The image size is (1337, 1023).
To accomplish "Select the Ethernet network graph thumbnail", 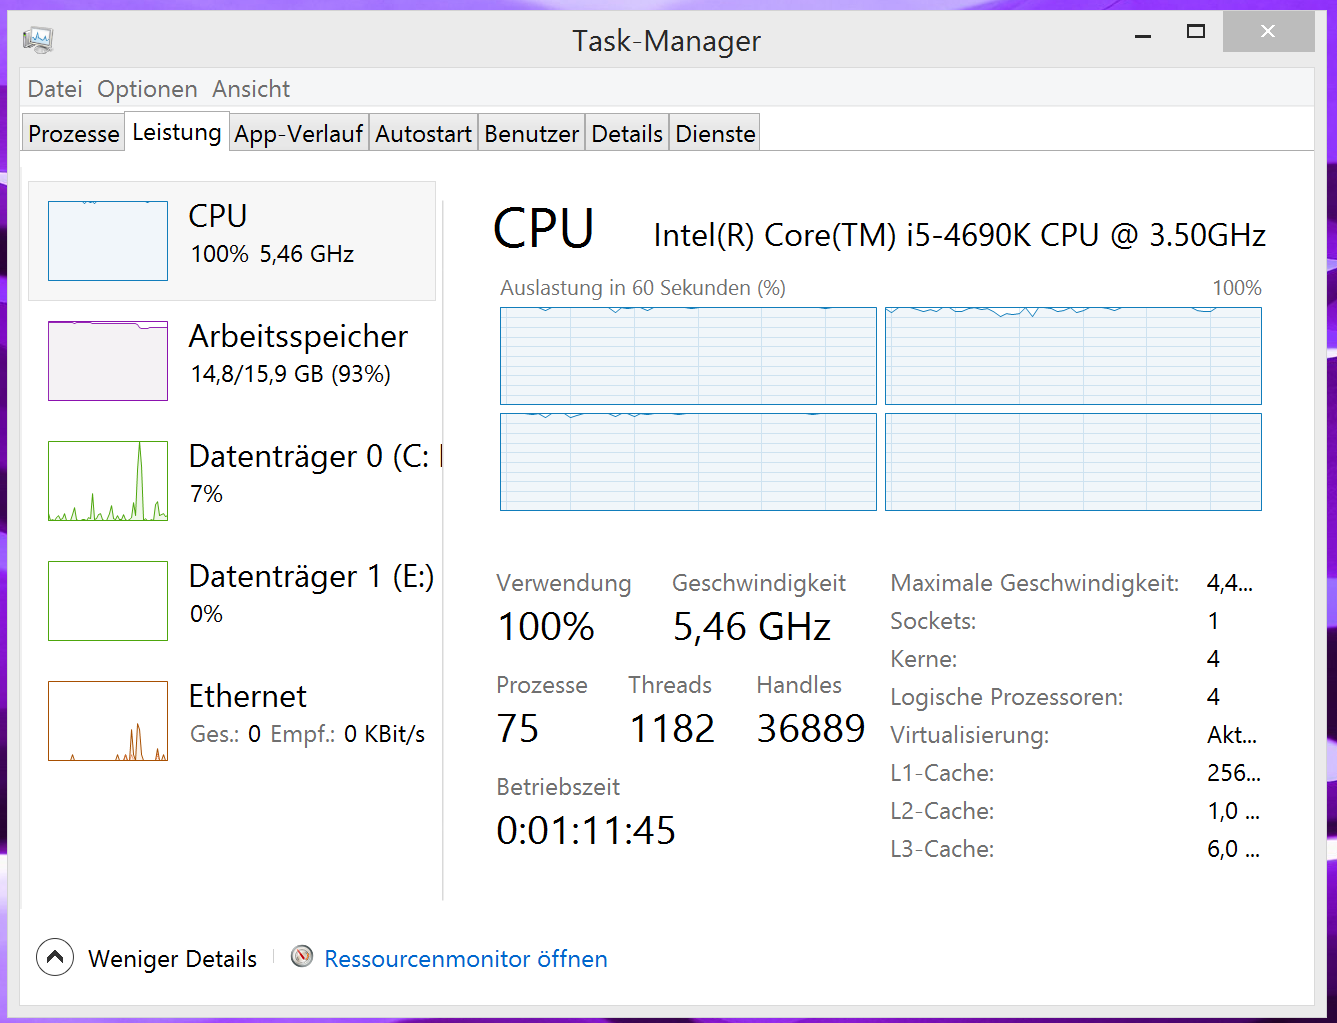I will pyautogui.click(x=108, y=721).
